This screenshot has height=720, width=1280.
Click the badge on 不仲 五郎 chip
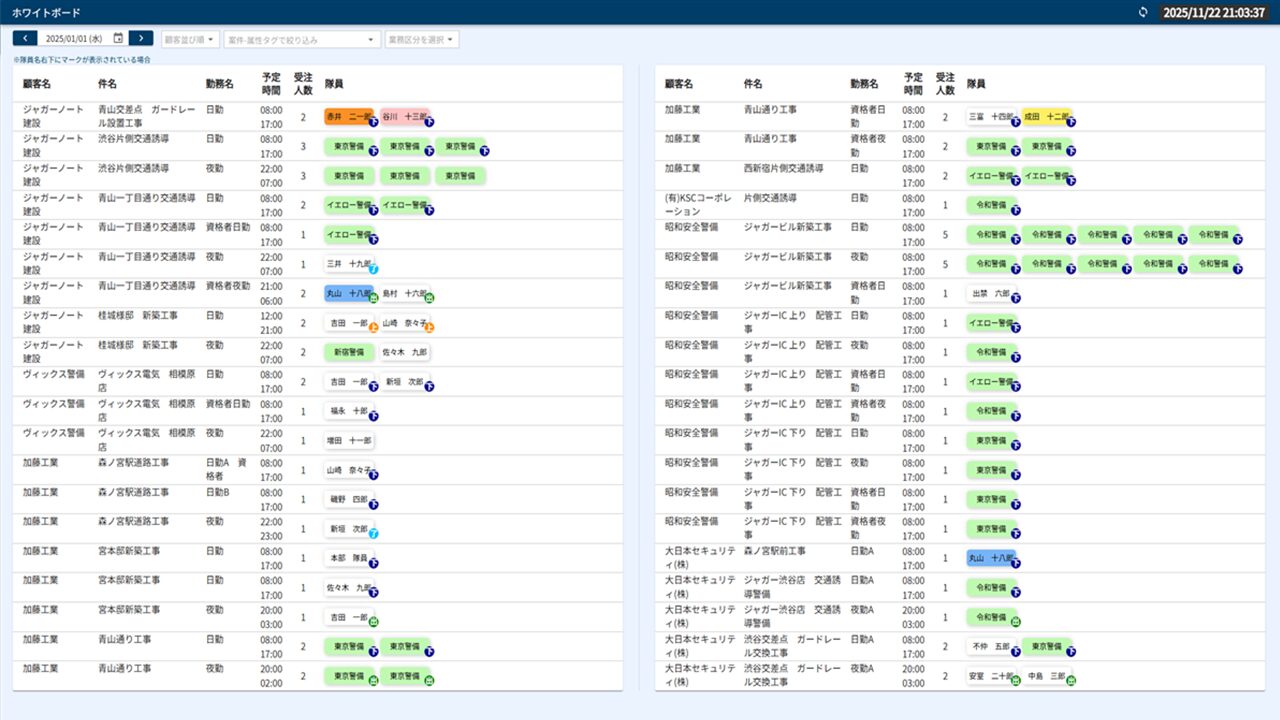1015,652
